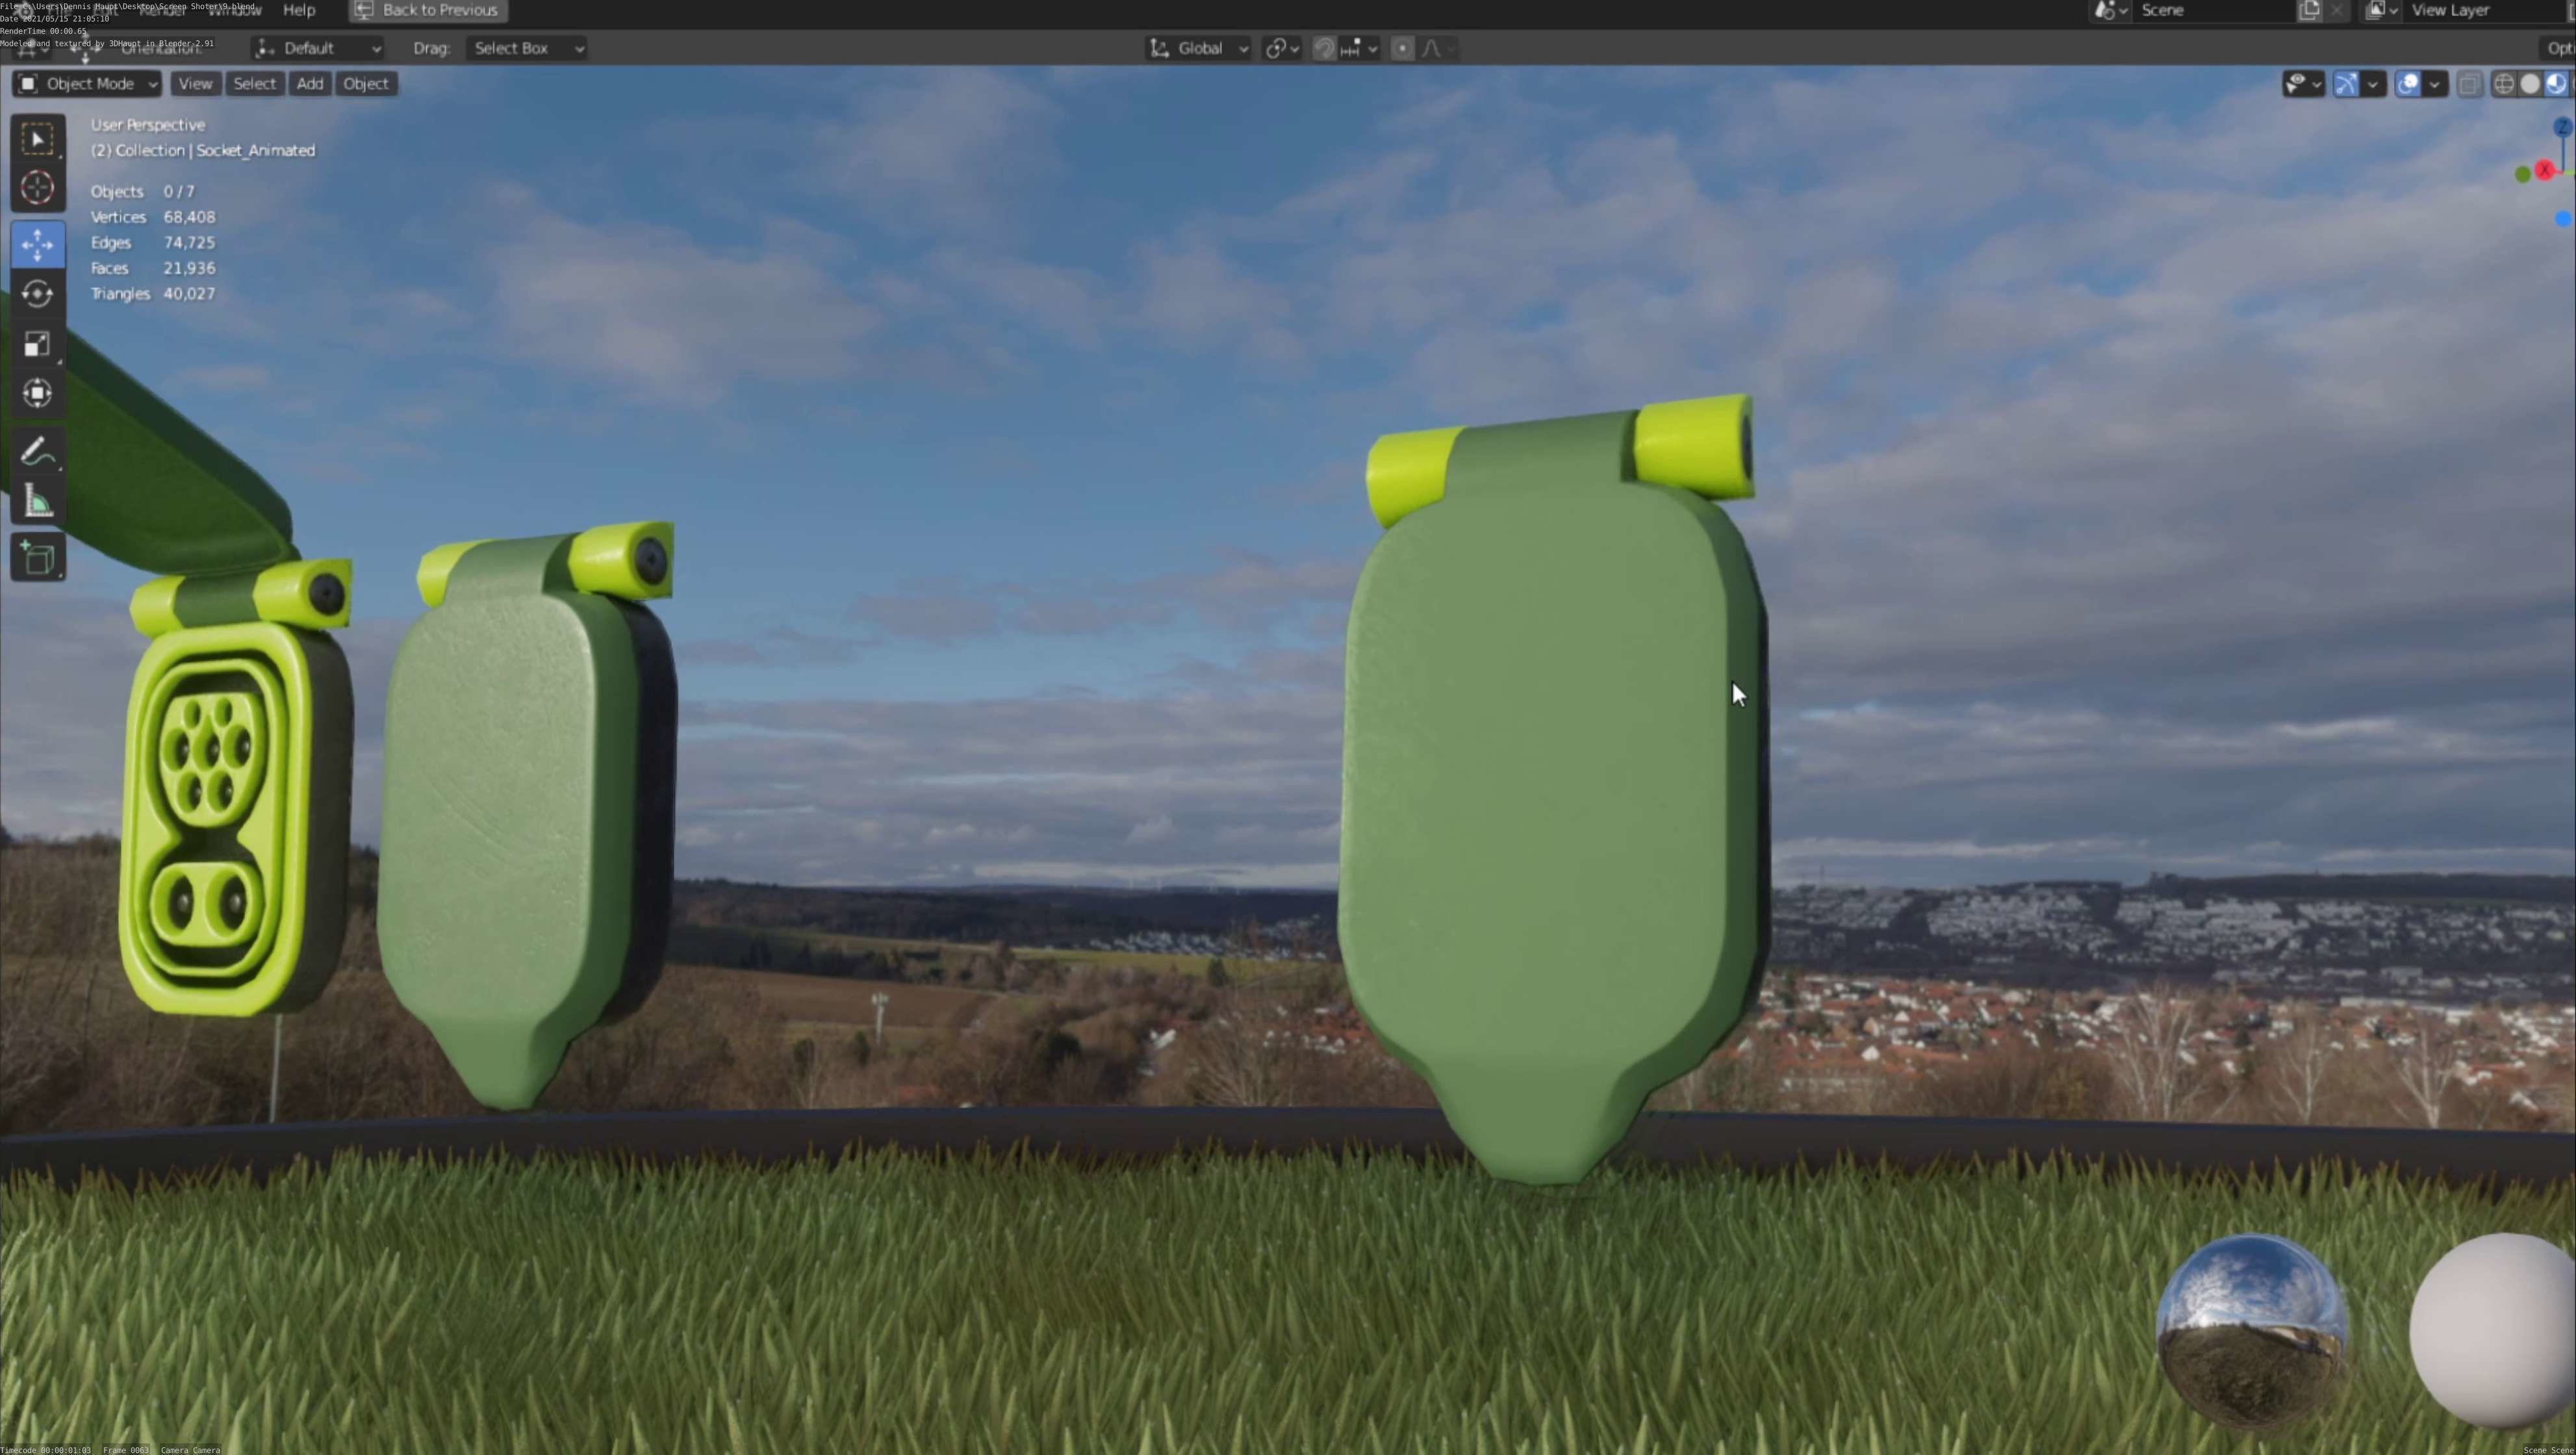Image resolution: width=2576 pixels, height=1455 pixels.
Task: Activate the 3D Cursor tool
Action: tap(38, 188)
